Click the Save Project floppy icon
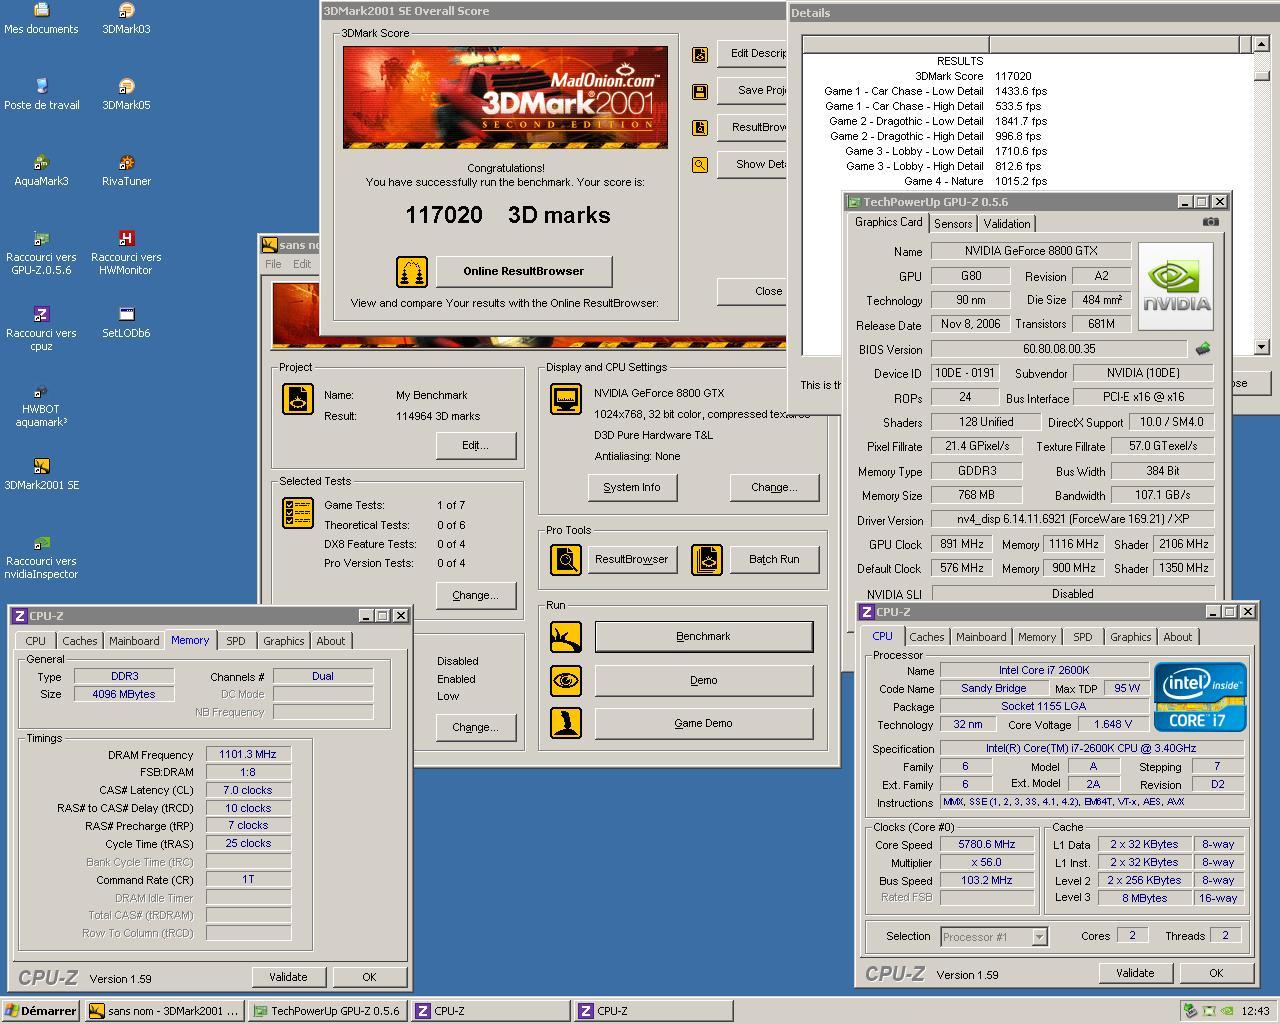1280x1024 pixels. point(700,91)
